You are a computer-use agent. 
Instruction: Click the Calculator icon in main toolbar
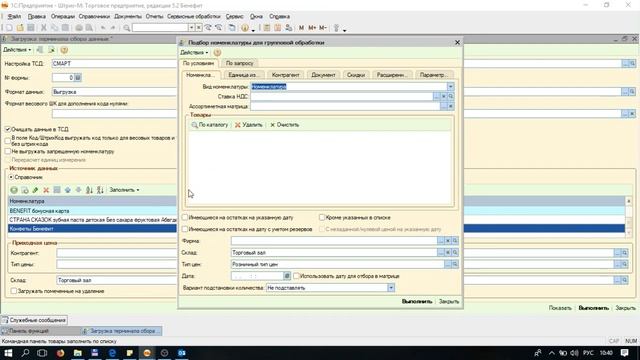(x=267, y=28)
